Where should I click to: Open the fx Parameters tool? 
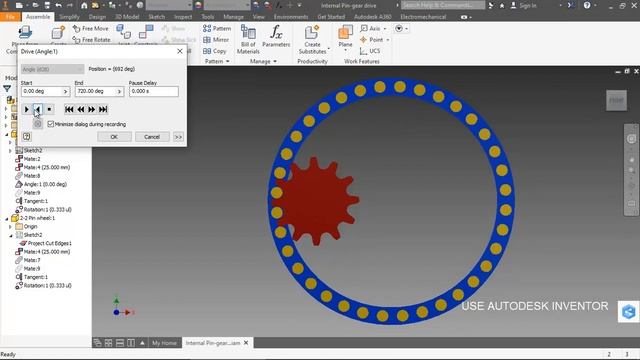276,36
